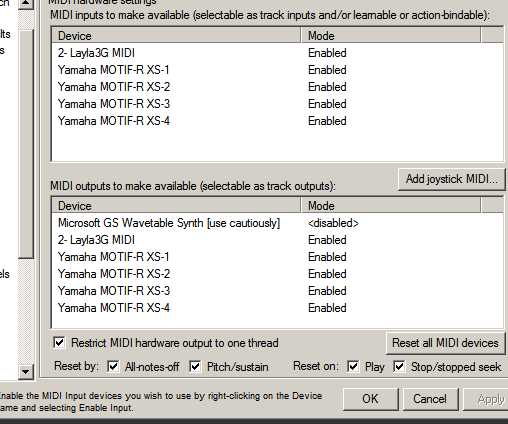Screen dimensions: 508x424
Task: Select Yamaha MOTIF-R XS-3 input device
Action: [x=277, y=104]
